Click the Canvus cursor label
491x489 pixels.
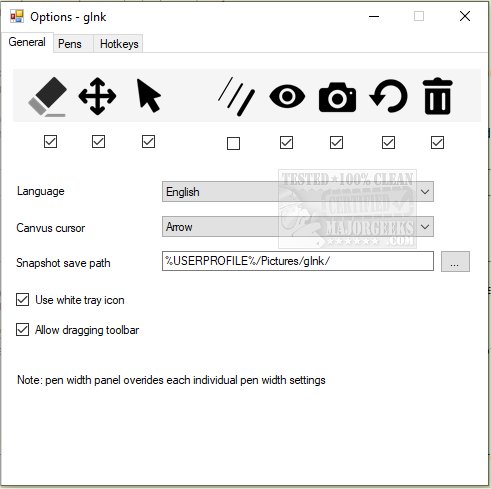click(x=51, y=228)
